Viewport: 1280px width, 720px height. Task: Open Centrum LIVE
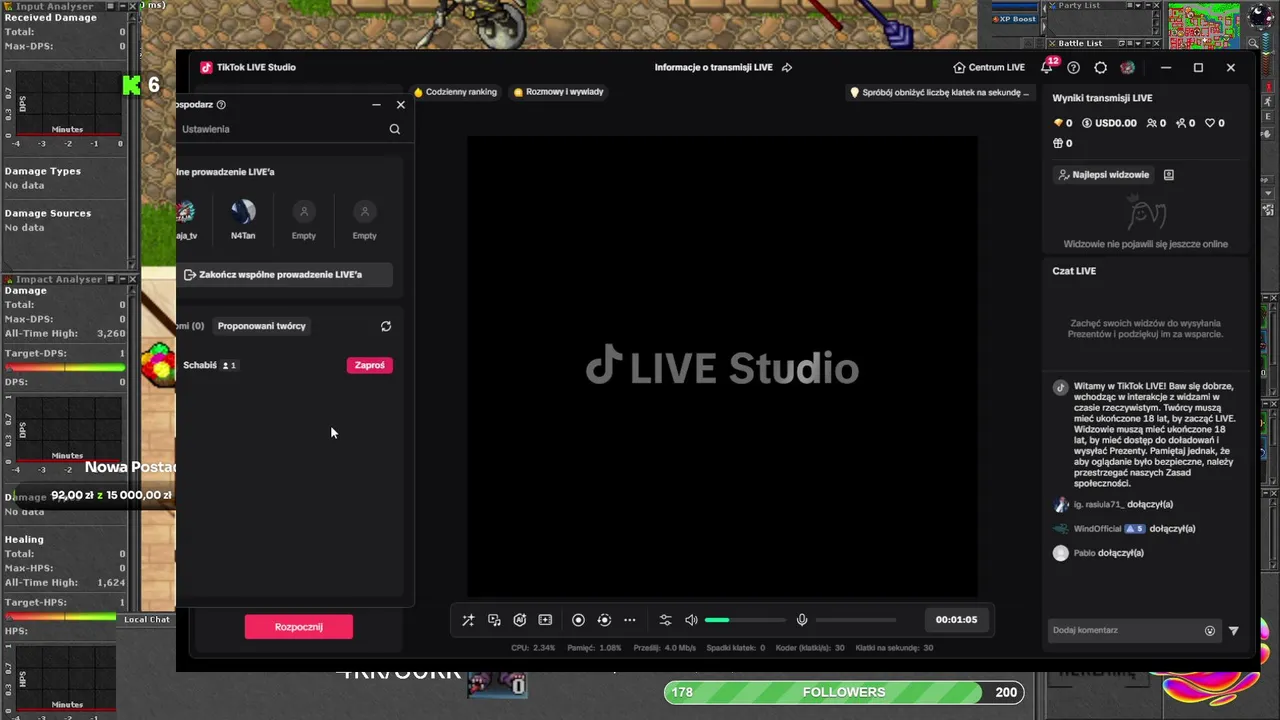989,68
